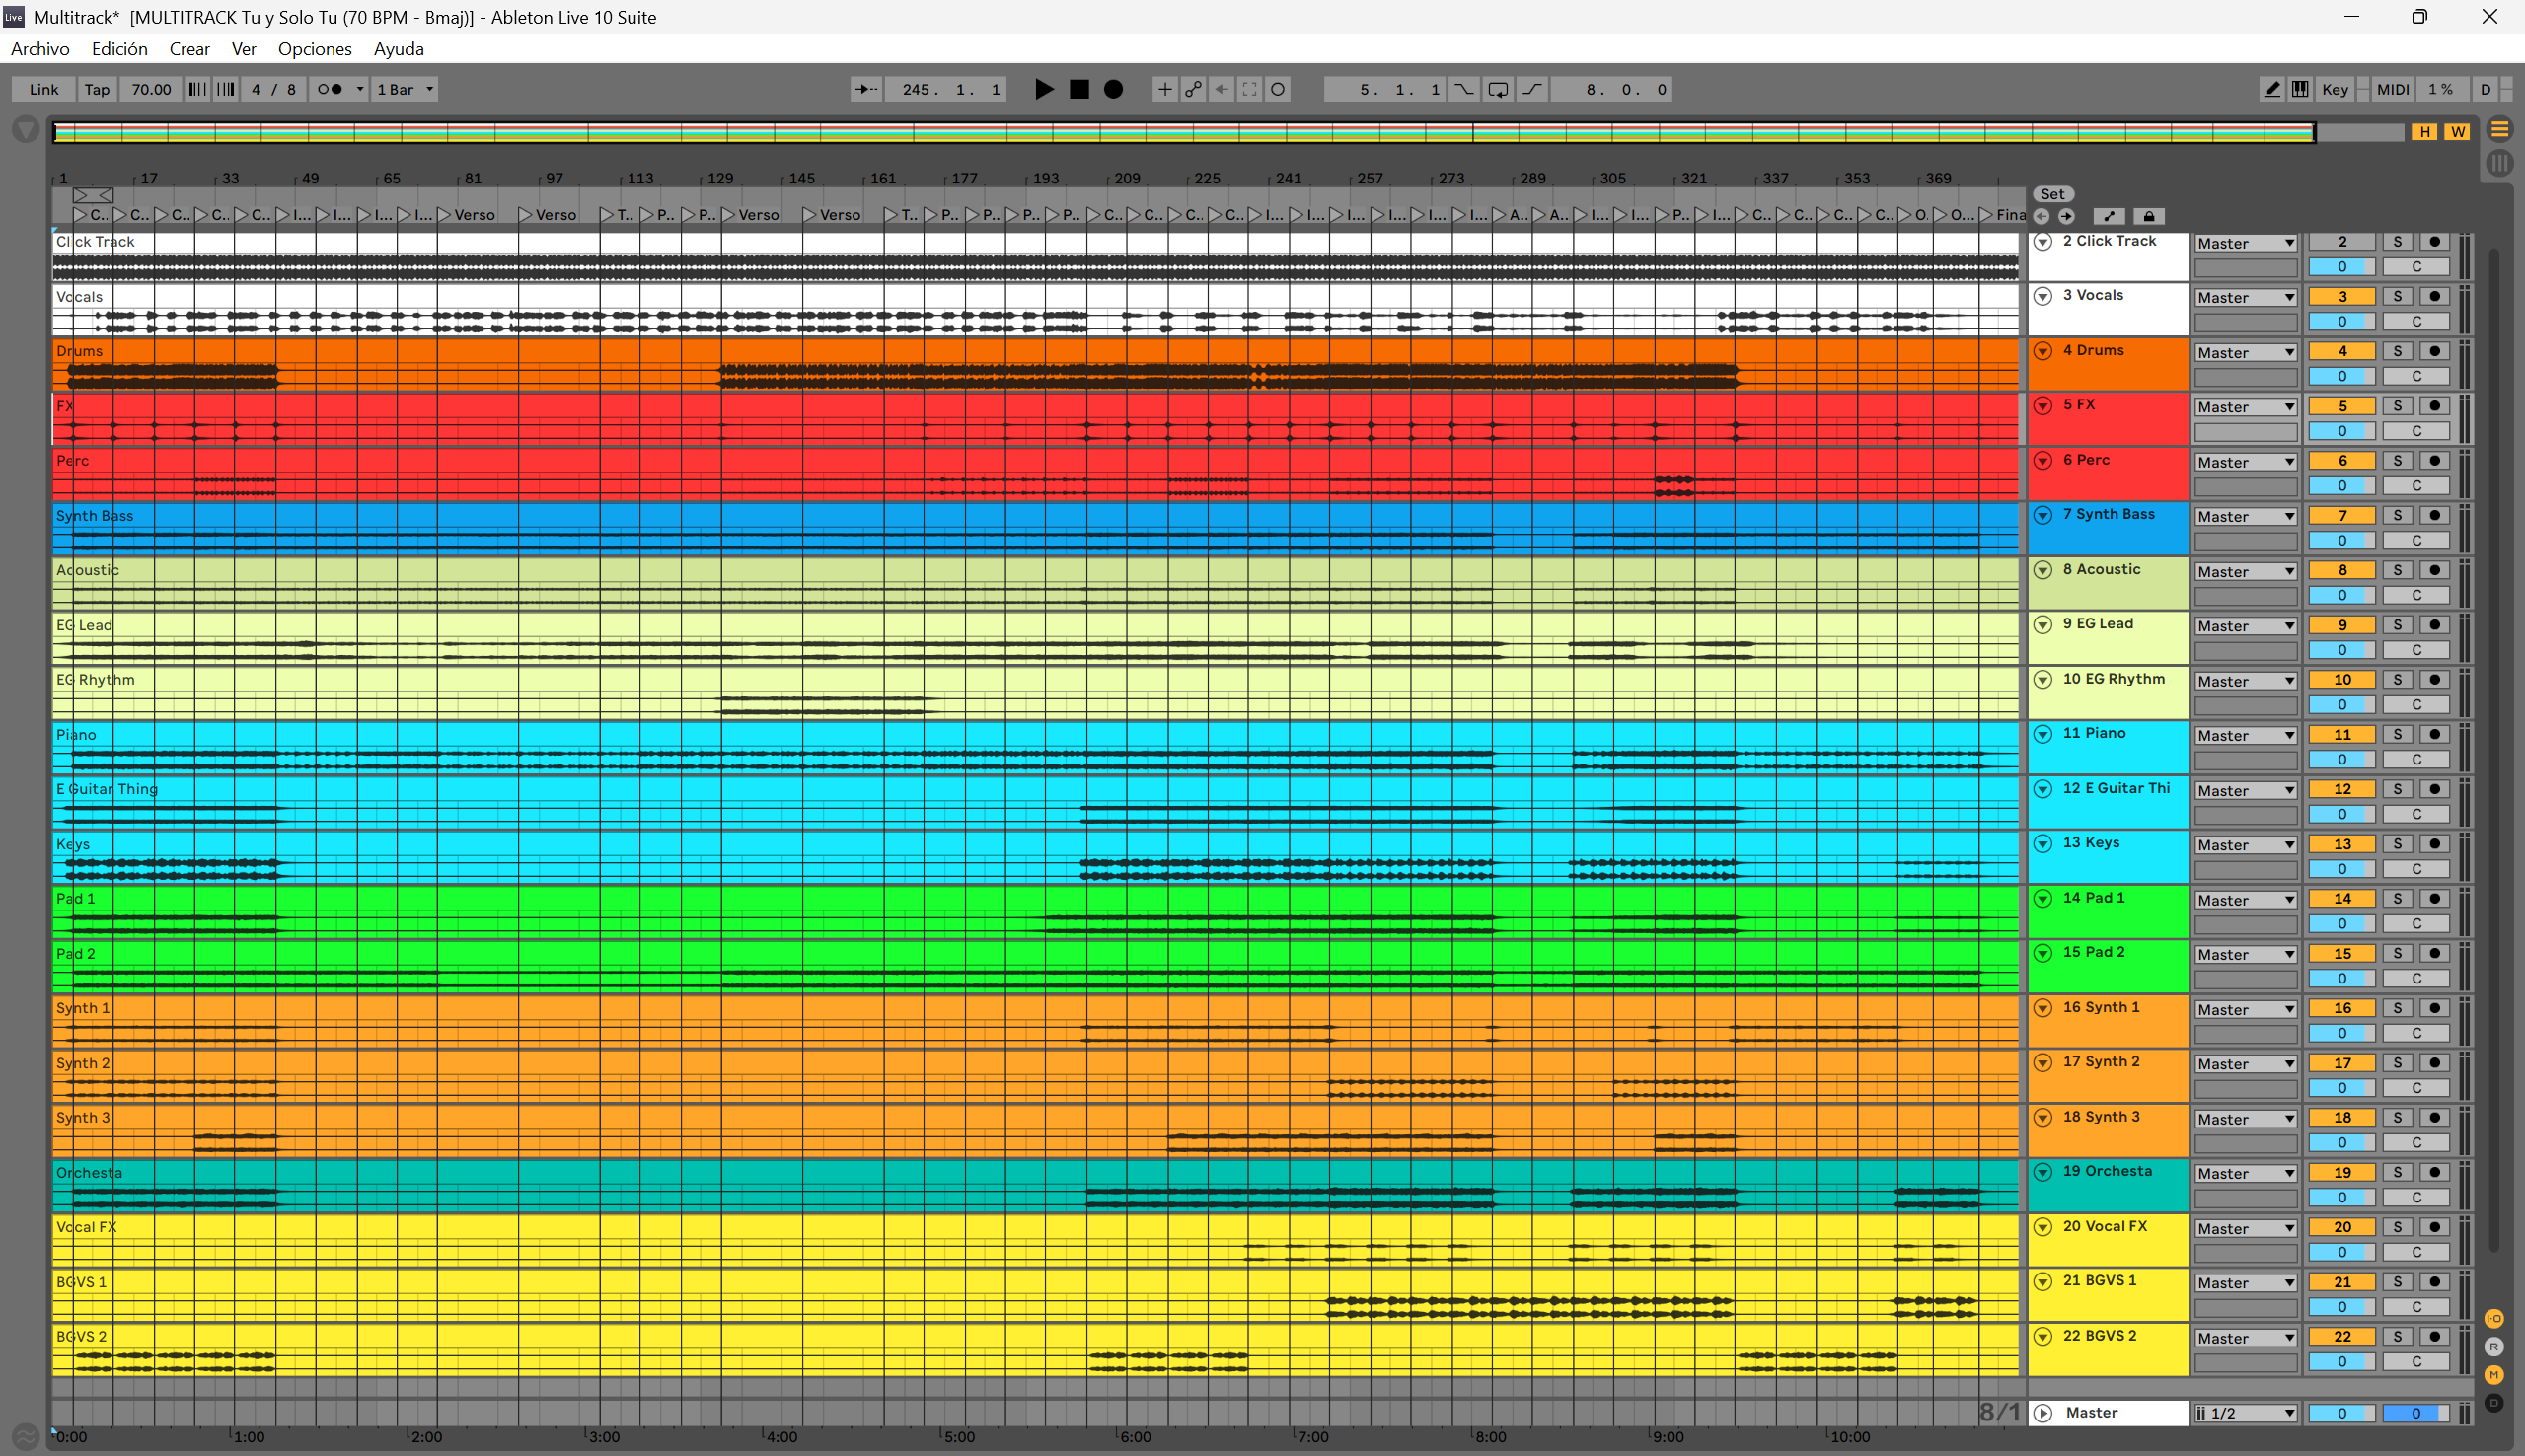The width and height of the screenshot is (2525, 1456).
Task: Toggle the Automation Arm button
Action: pyautogui.click(x=1193, y=89)
